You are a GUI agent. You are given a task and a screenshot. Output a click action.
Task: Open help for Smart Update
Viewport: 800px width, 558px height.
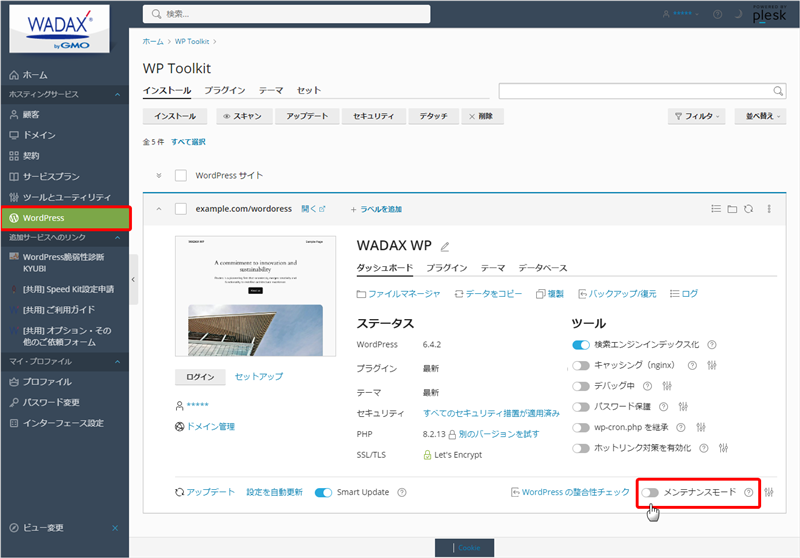(402, 492)
